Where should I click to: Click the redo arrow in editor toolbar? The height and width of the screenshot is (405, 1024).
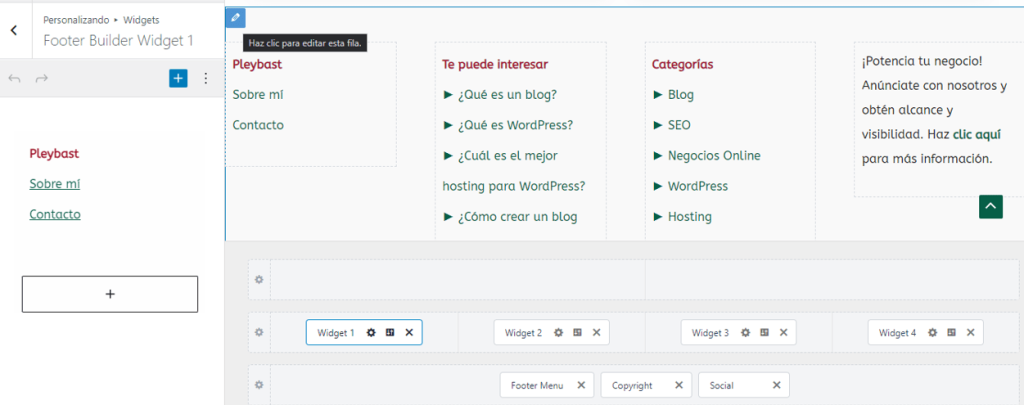[42, 78]
